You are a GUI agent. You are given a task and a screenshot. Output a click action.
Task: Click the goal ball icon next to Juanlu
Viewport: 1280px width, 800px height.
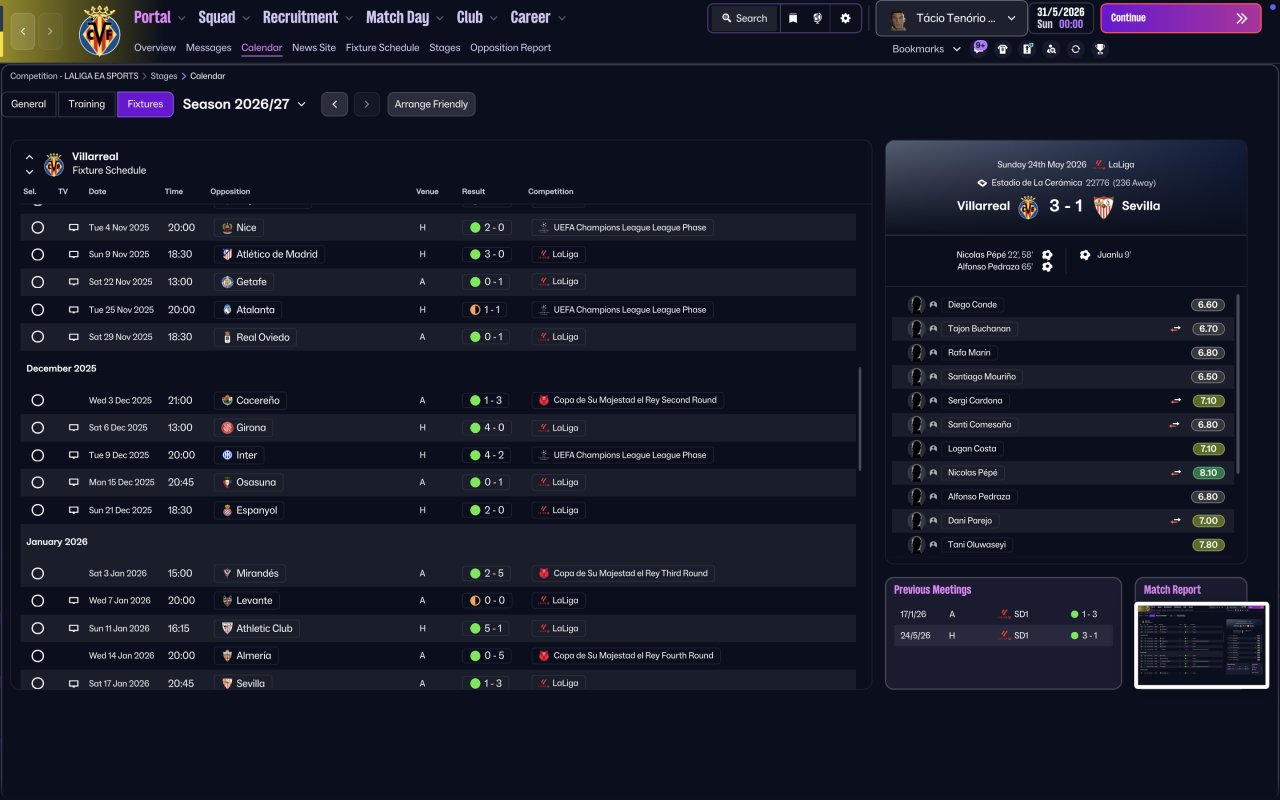(x=1085, y=255)
